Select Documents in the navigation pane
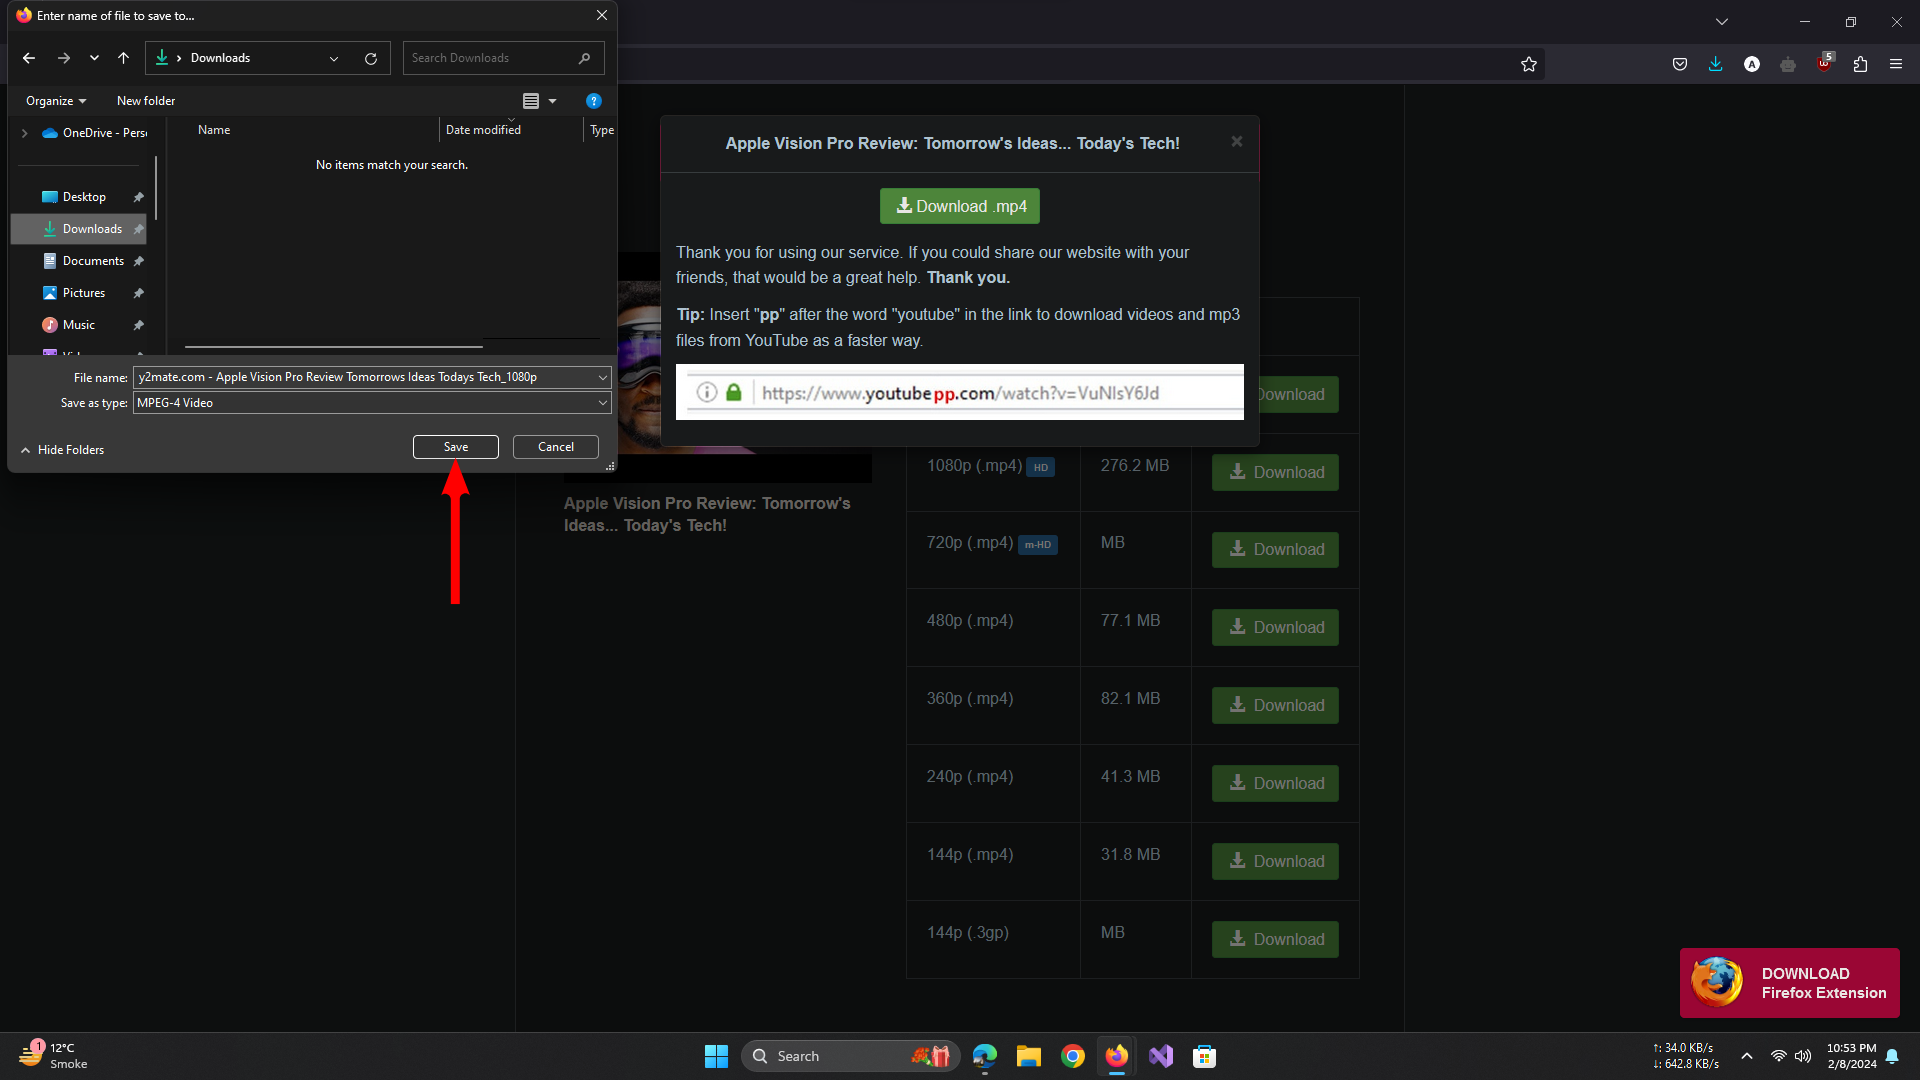The width and height of the screenshot is (1920, 1080). pos(93,261)
